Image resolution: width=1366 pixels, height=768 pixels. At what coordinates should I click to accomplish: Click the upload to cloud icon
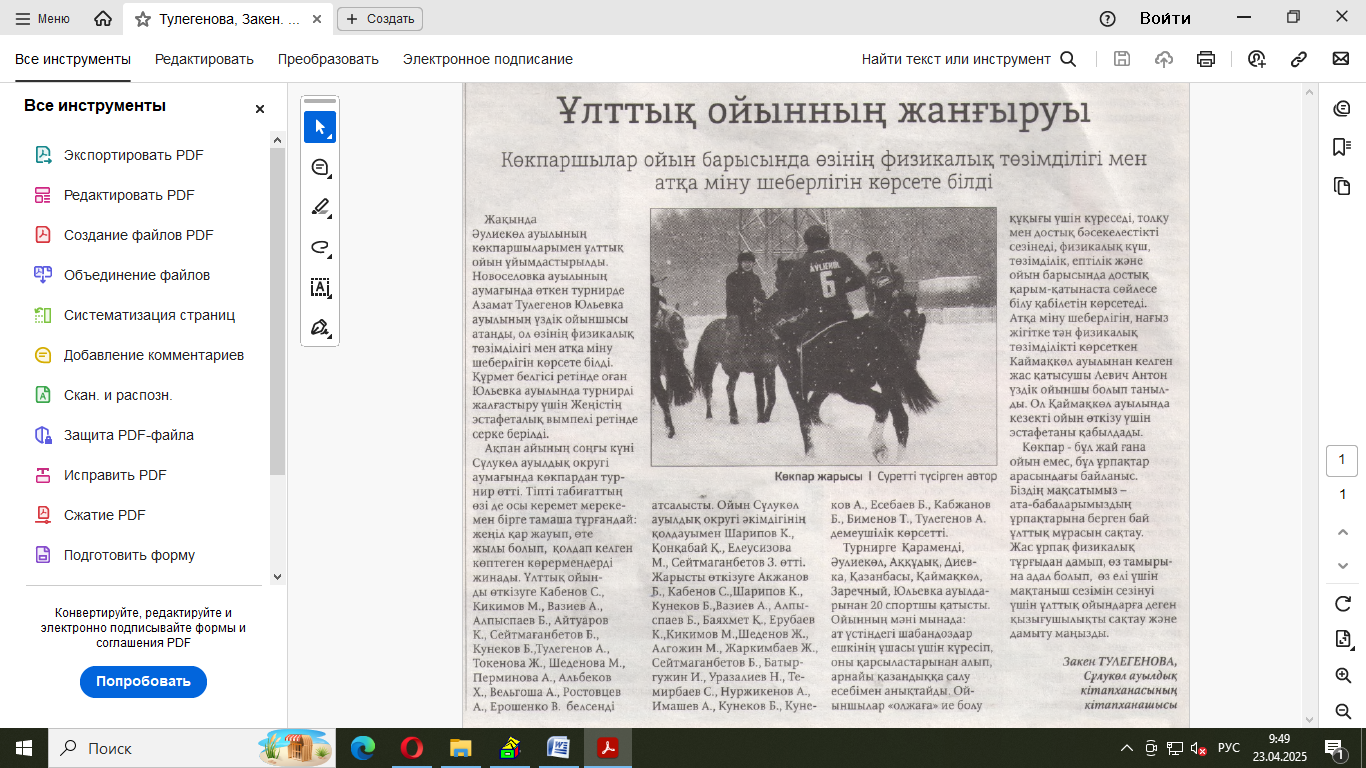click(1164, 59)
